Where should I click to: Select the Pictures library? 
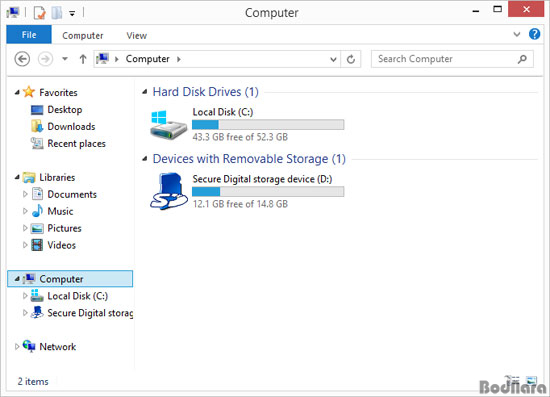(65, 228)
